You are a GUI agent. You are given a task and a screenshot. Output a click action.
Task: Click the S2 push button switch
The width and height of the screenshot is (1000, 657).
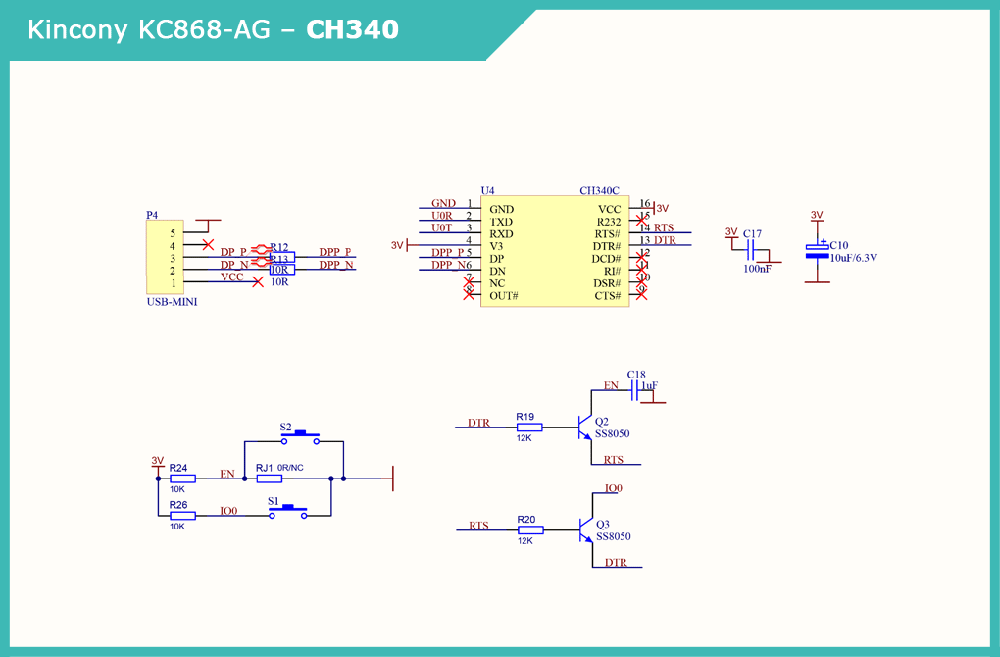[x=299, y=436]
